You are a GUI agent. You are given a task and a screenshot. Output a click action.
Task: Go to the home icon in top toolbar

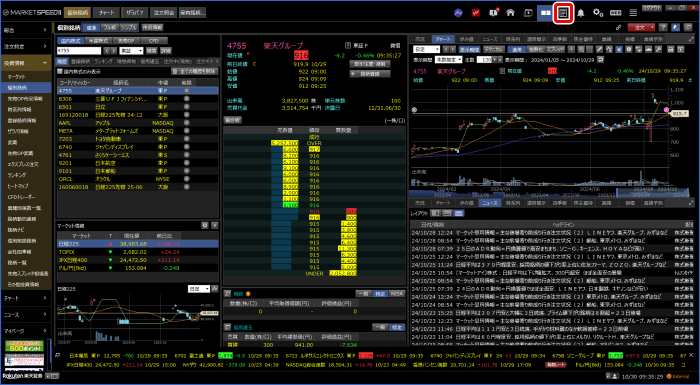(510, 13)
